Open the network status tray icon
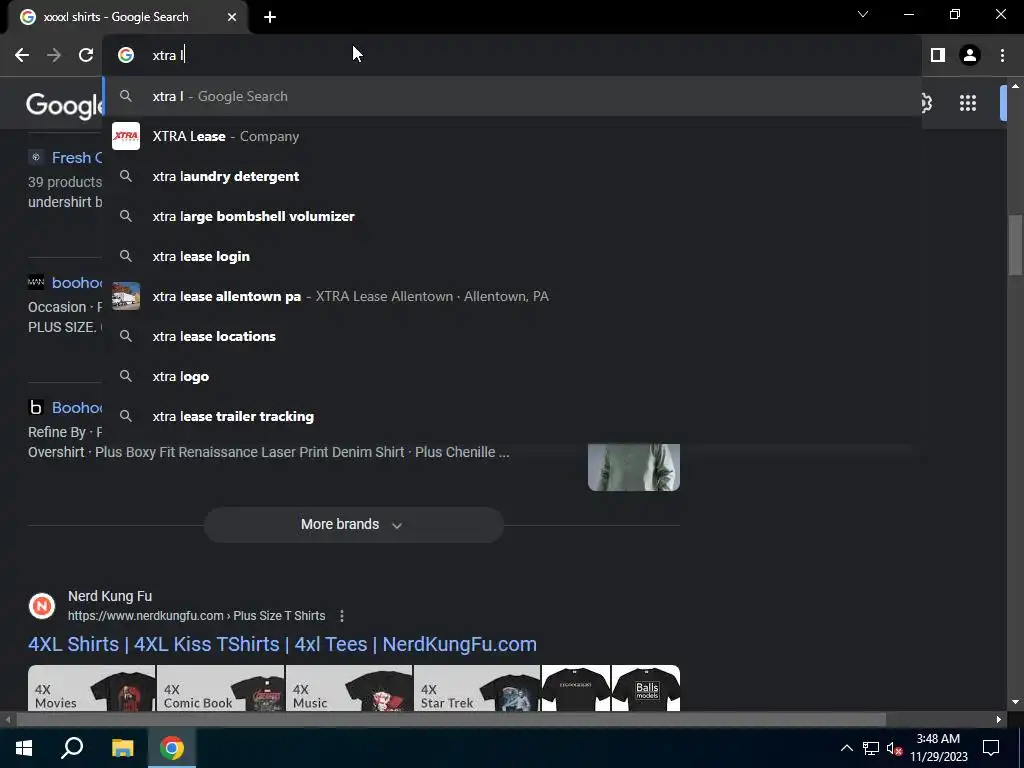This screenshot has width=1024, height=768. pos(871,748)
